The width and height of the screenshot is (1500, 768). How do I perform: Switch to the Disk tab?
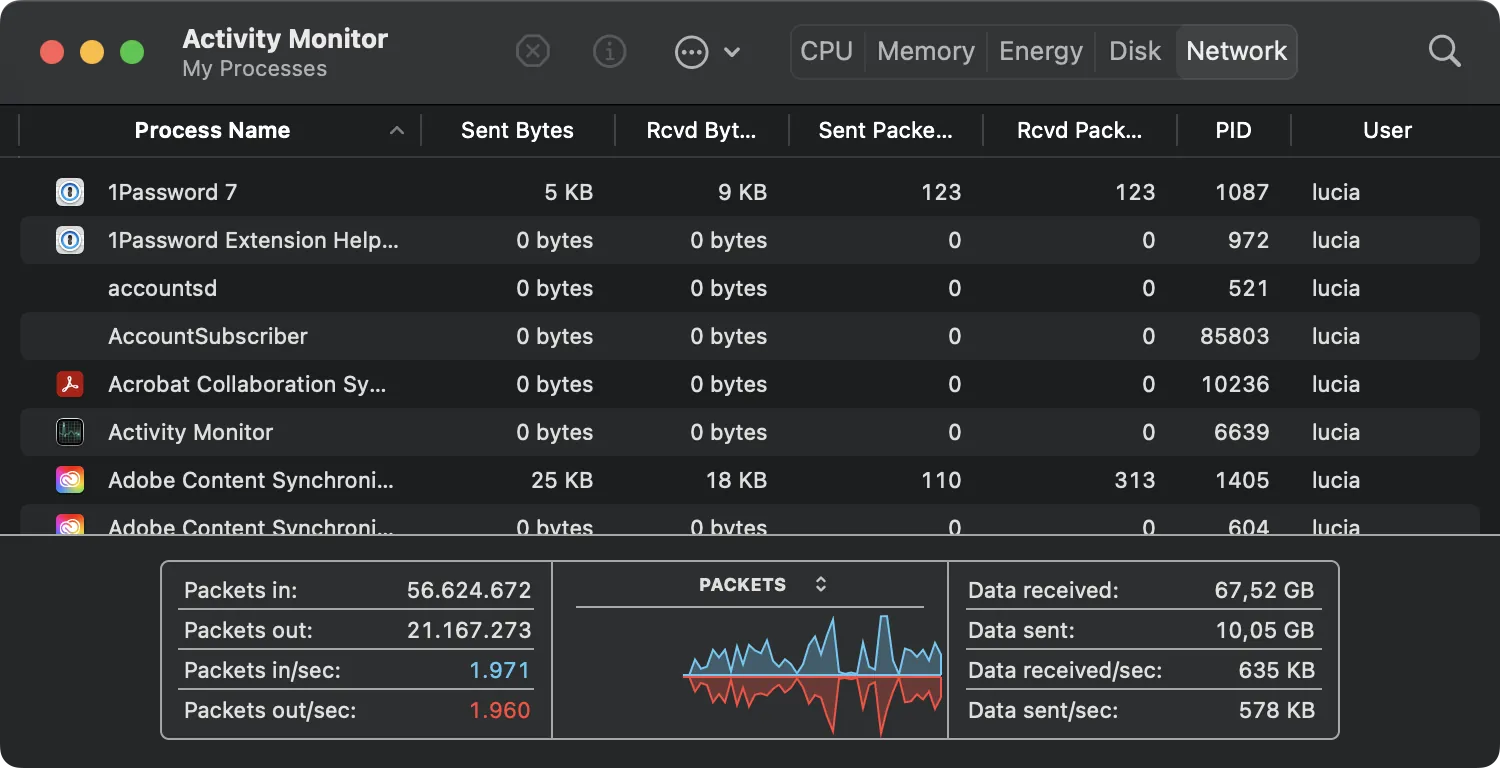pyautogui.click(x=1135, y=51)
